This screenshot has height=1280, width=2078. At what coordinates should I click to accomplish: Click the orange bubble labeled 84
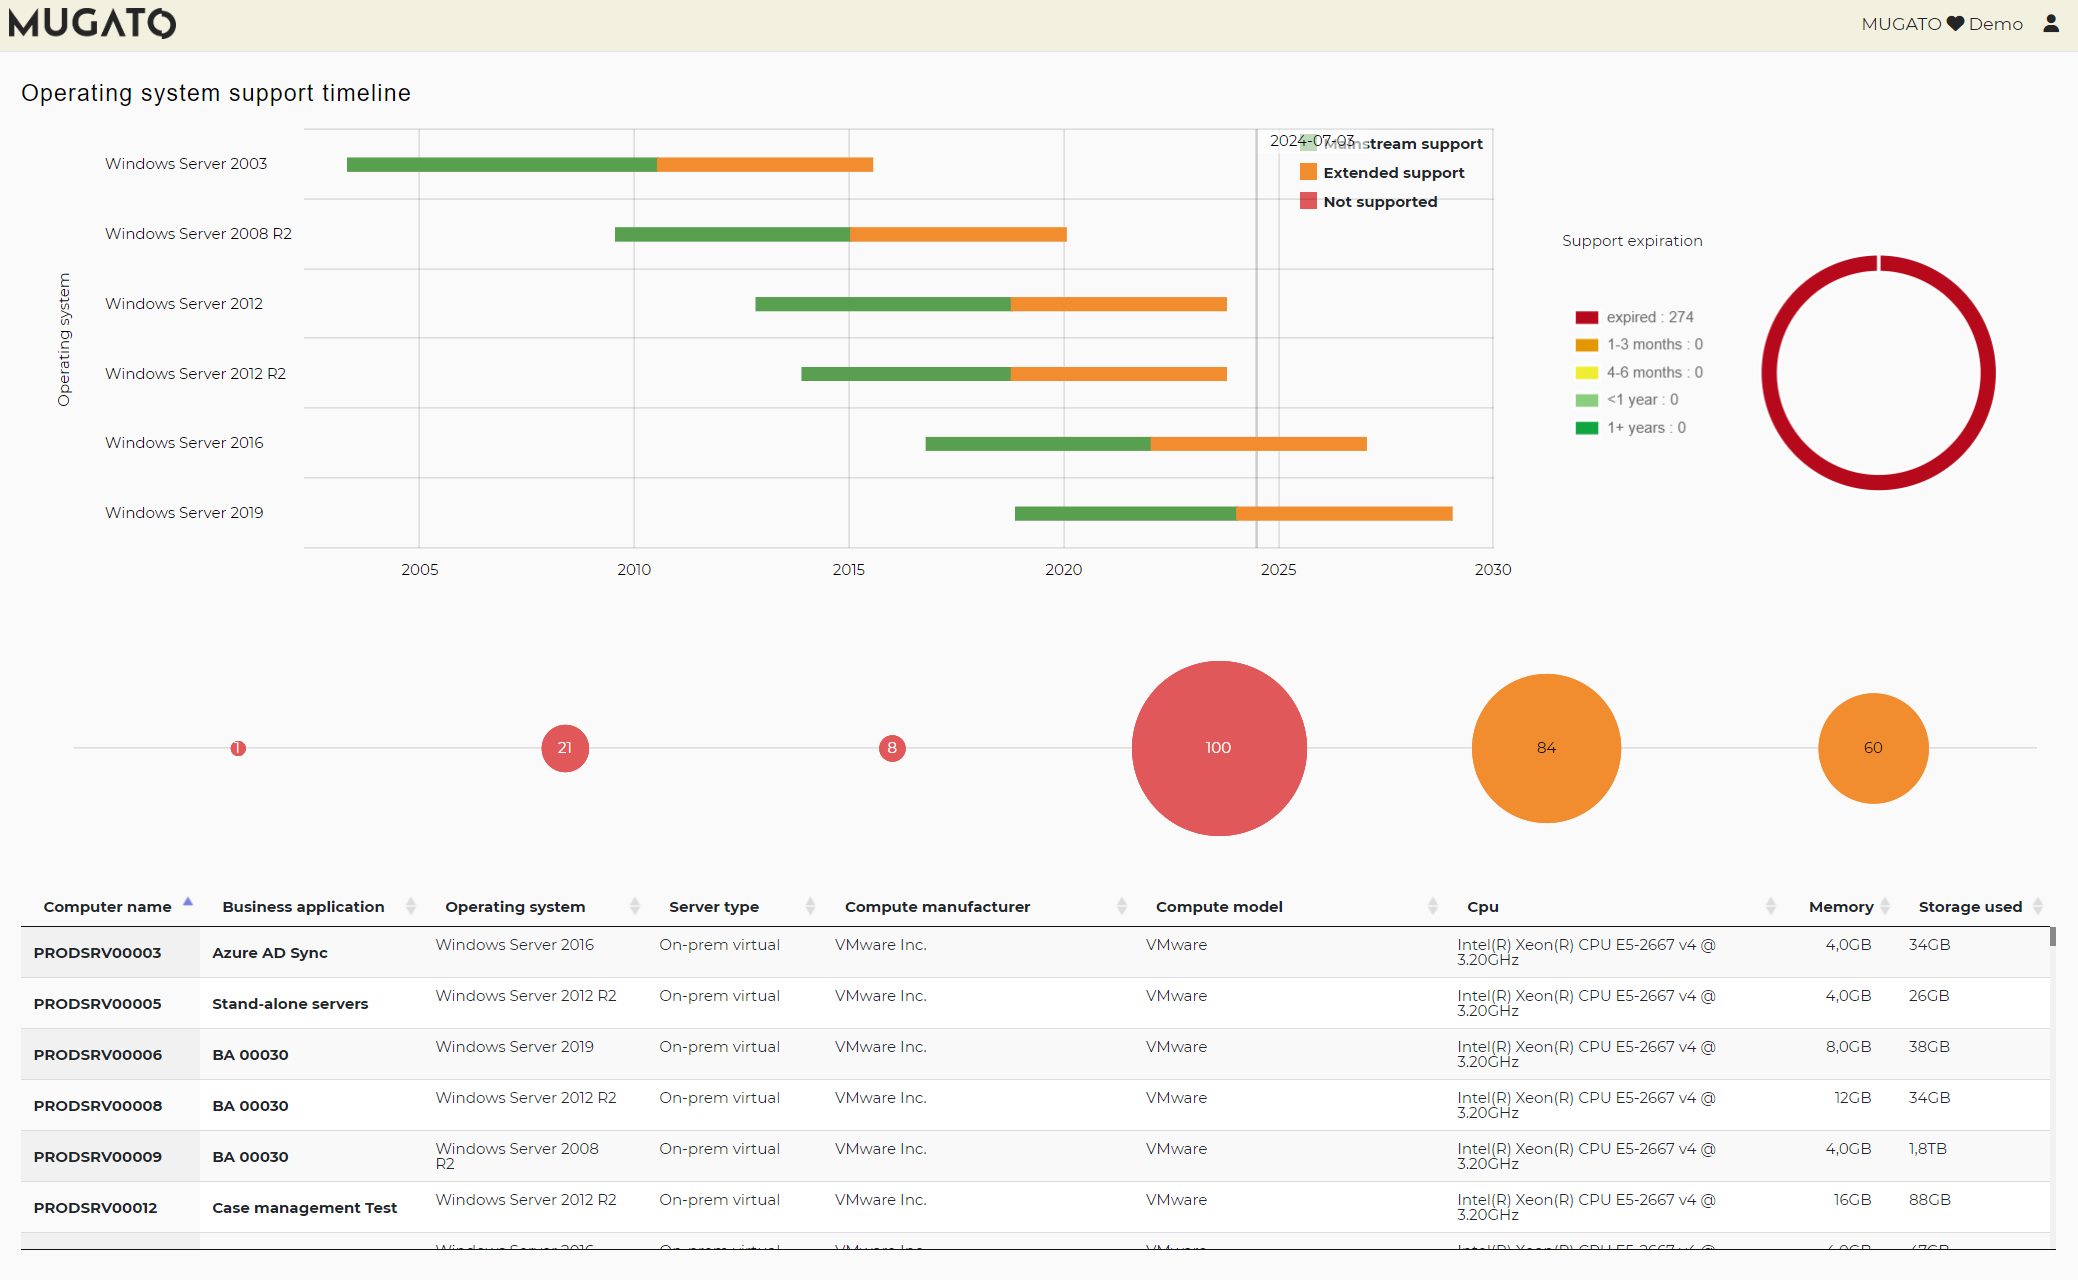coord(1546,748)
